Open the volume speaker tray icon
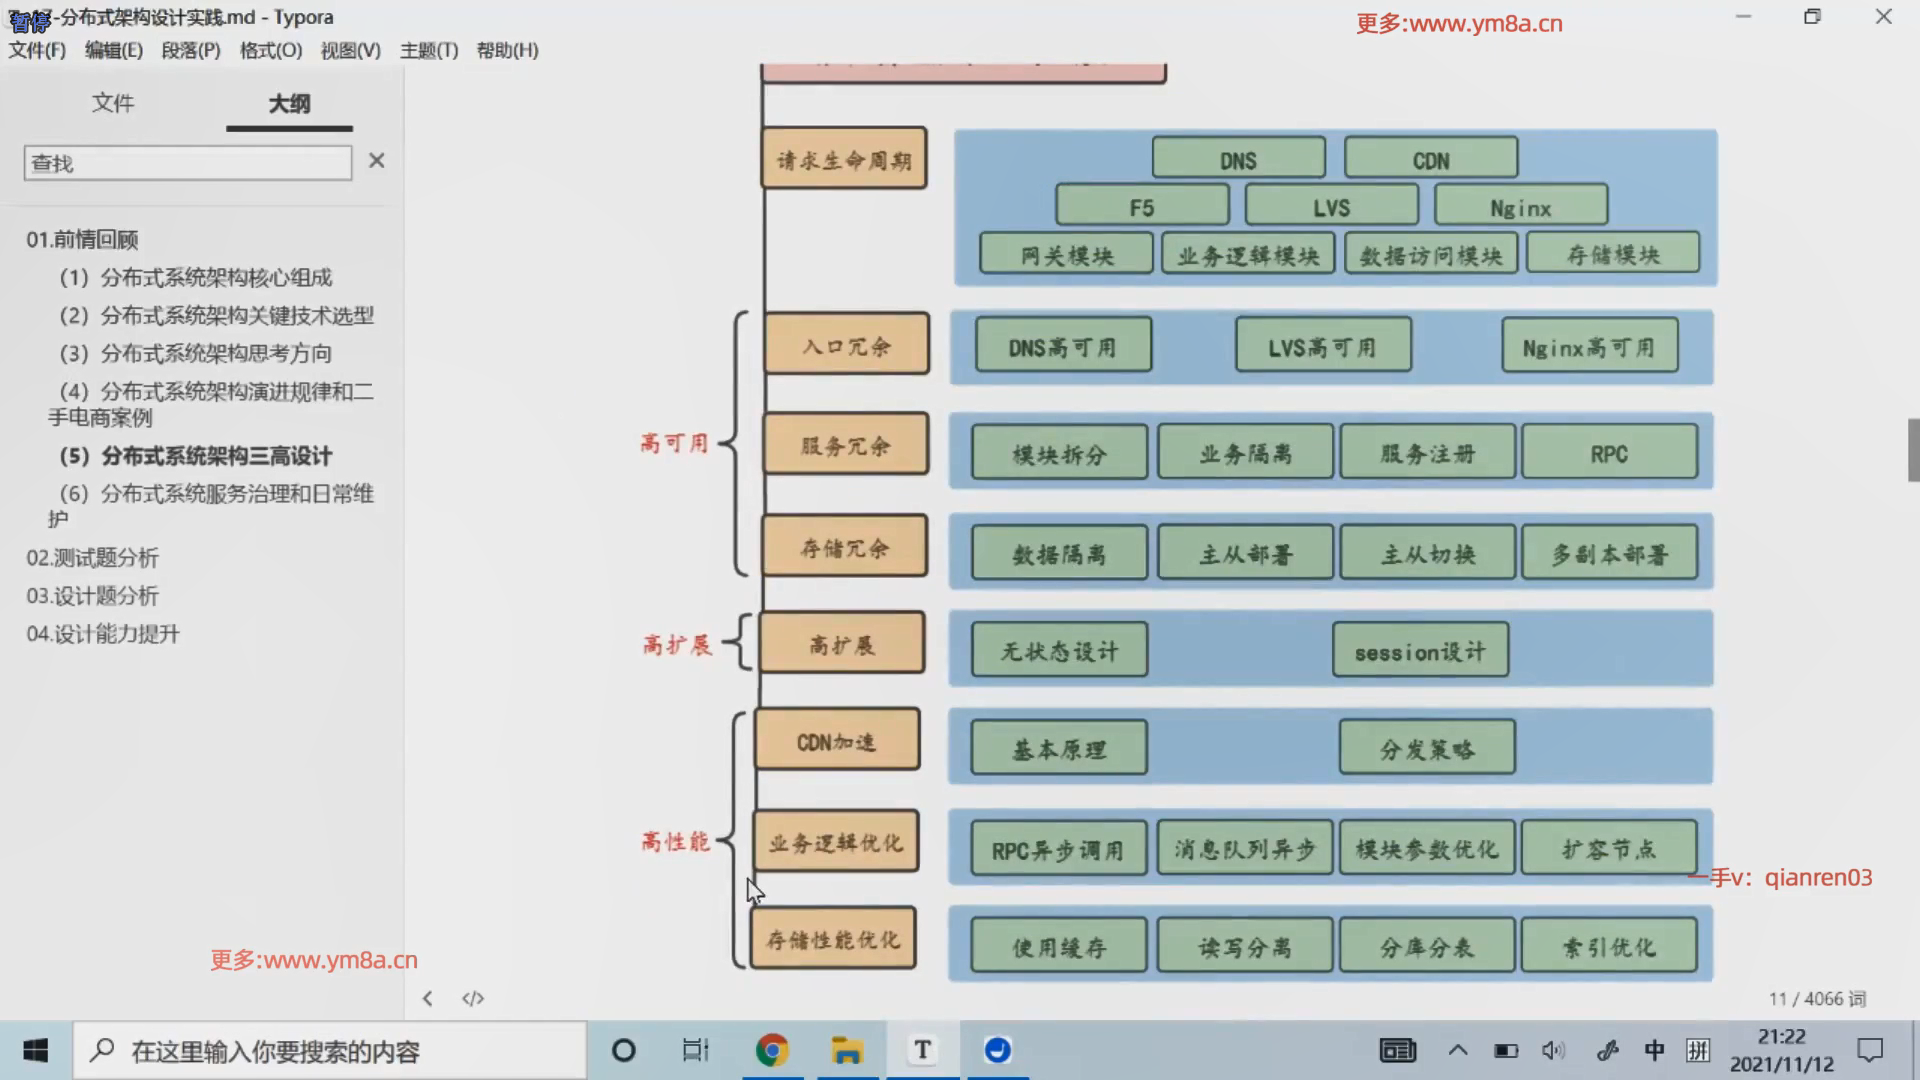1920x1080 pixels. (1552, 1050)
